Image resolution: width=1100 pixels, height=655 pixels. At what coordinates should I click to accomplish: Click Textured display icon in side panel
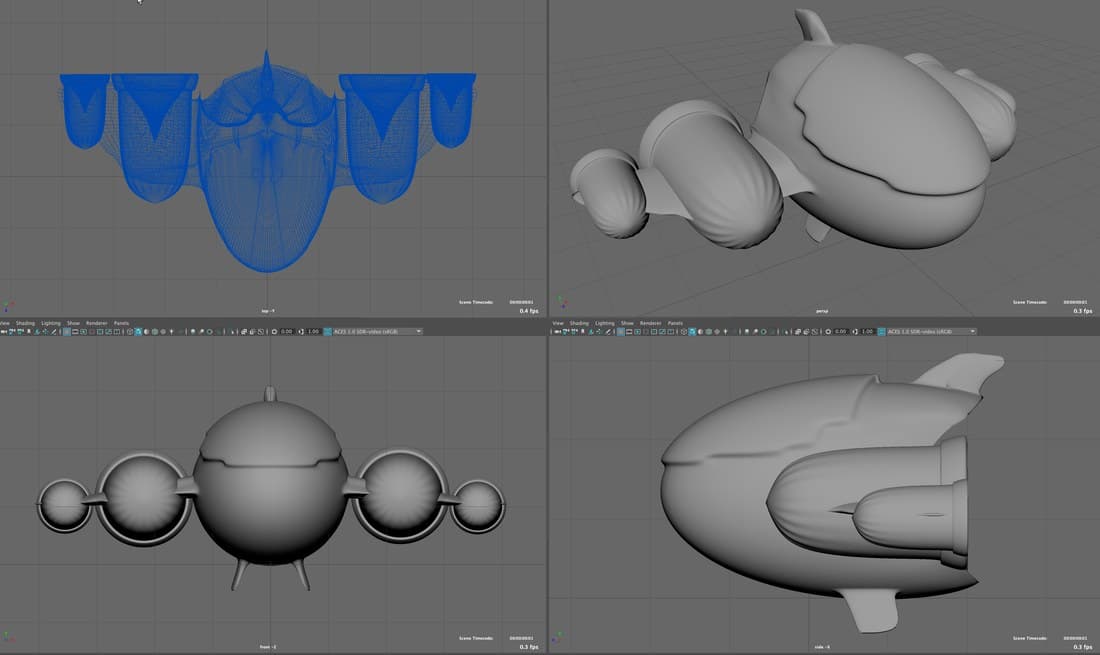[x=717, y=332]
